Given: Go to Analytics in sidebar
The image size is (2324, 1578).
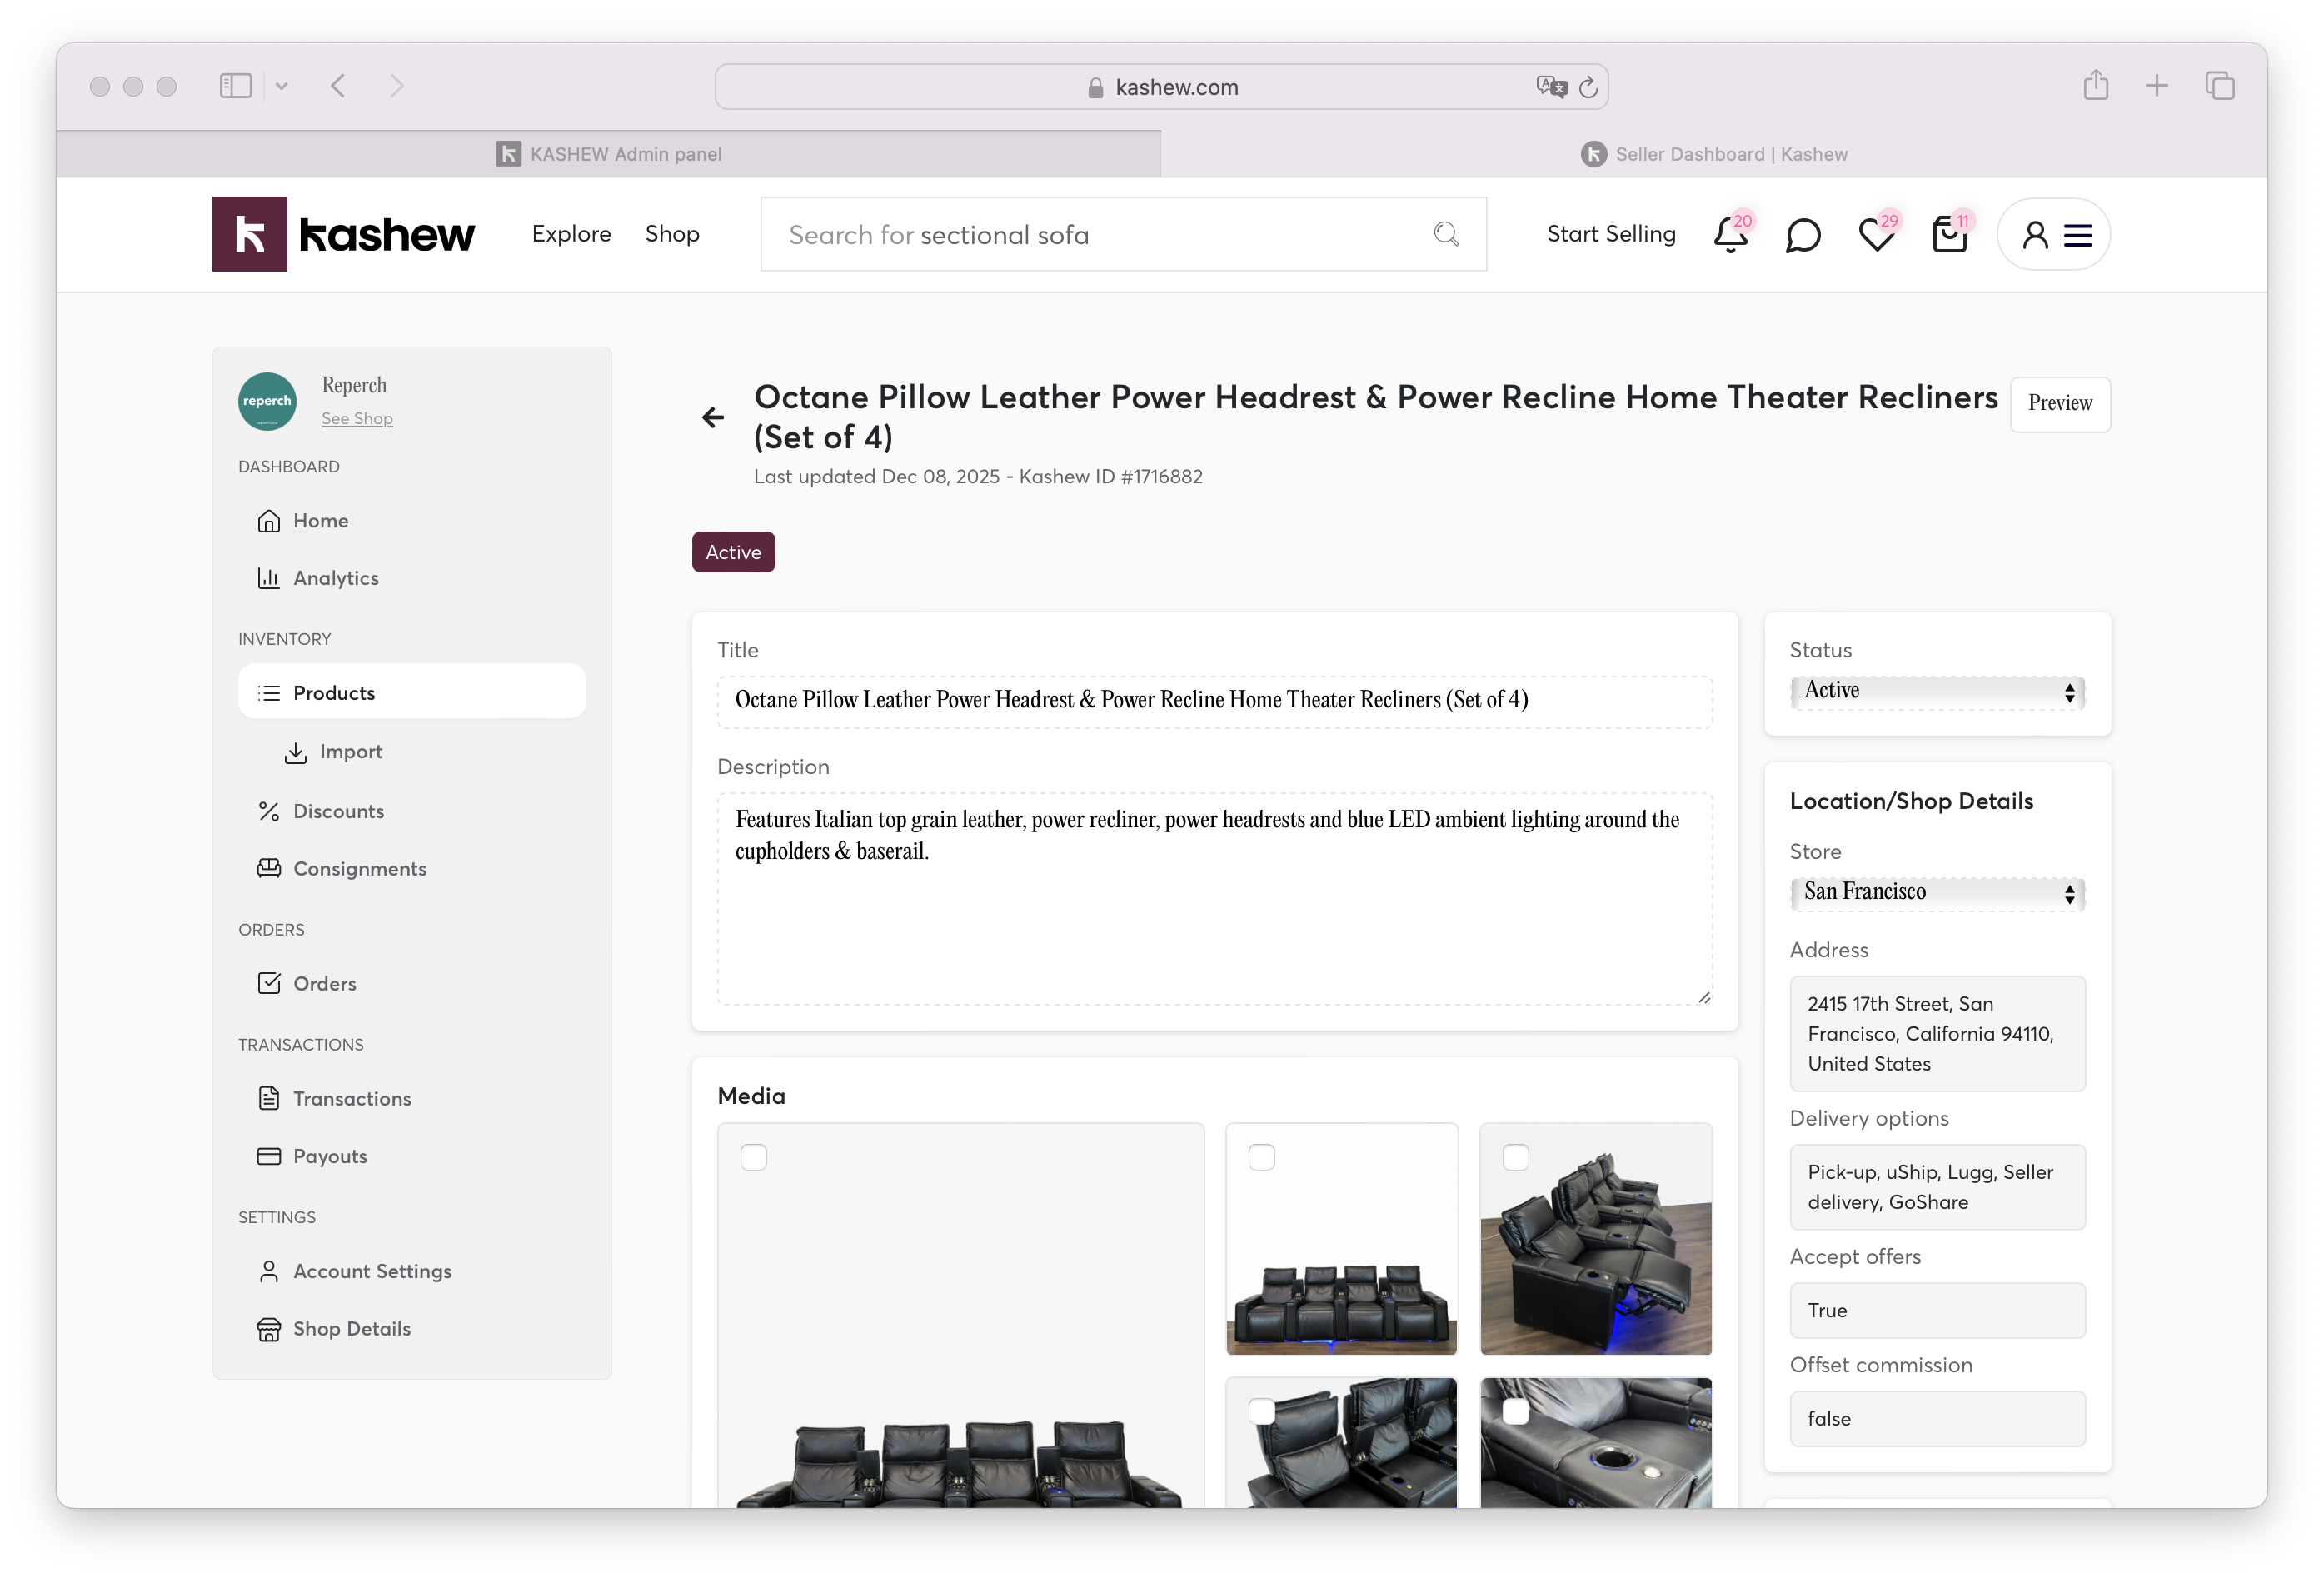Looking at the screenshot, I should pos(335,578).
